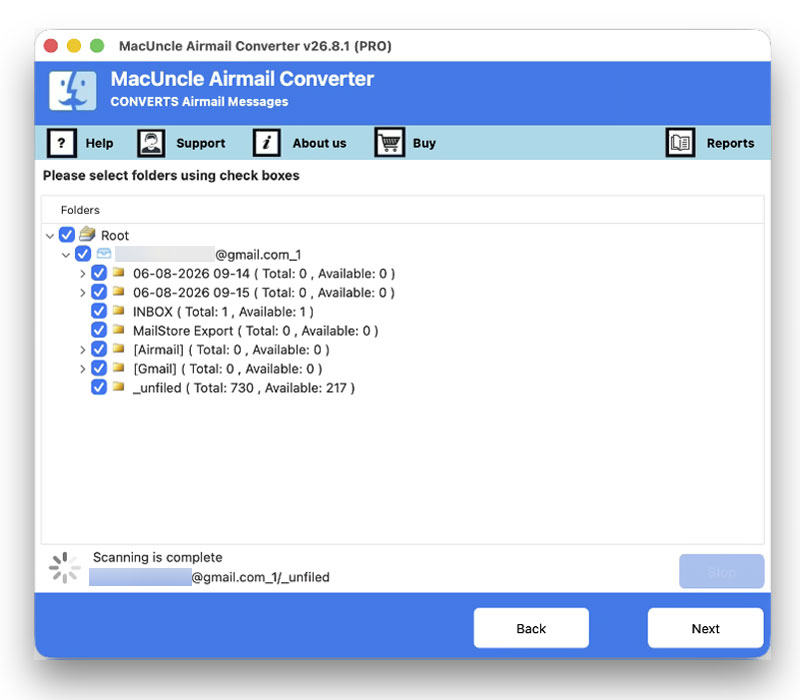800x700 pixels.
Task: Click the scanning spinner icon
Action: pos(65,567)
